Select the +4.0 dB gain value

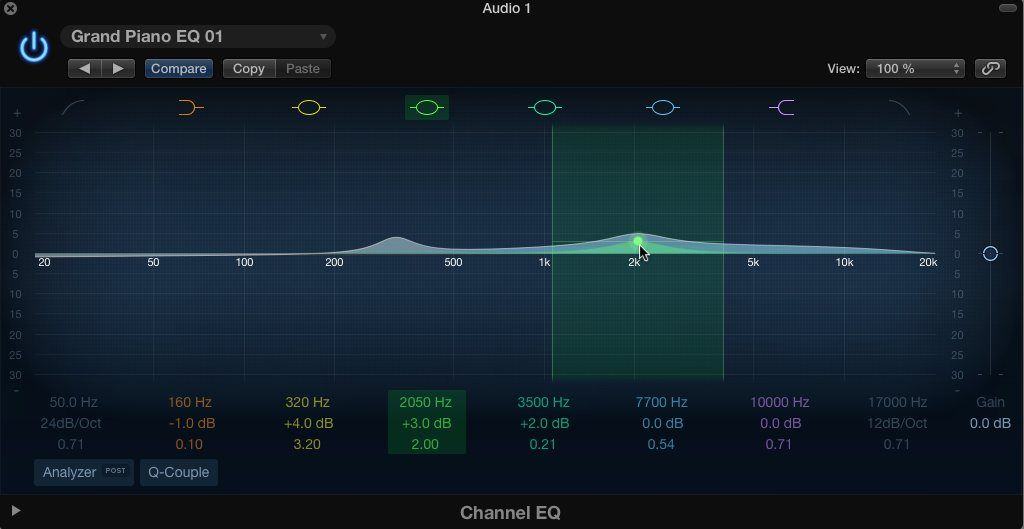click(x=308, y=423)
